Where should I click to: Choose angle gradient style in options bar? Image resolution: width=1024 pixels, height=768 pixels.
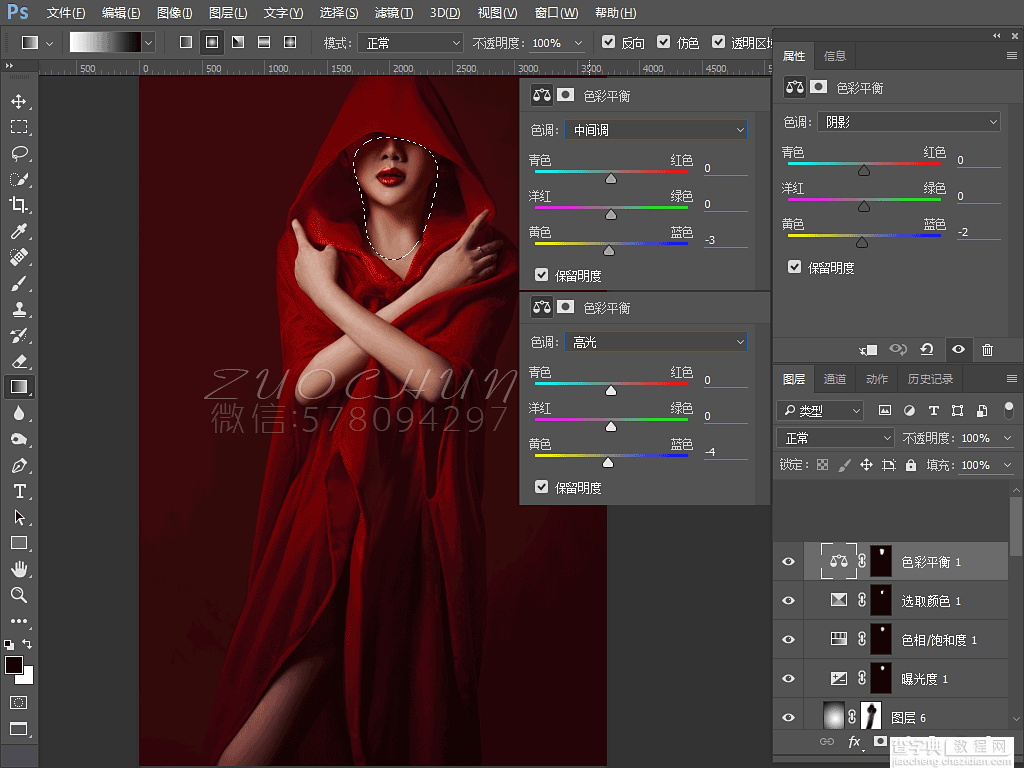point(238,42)
